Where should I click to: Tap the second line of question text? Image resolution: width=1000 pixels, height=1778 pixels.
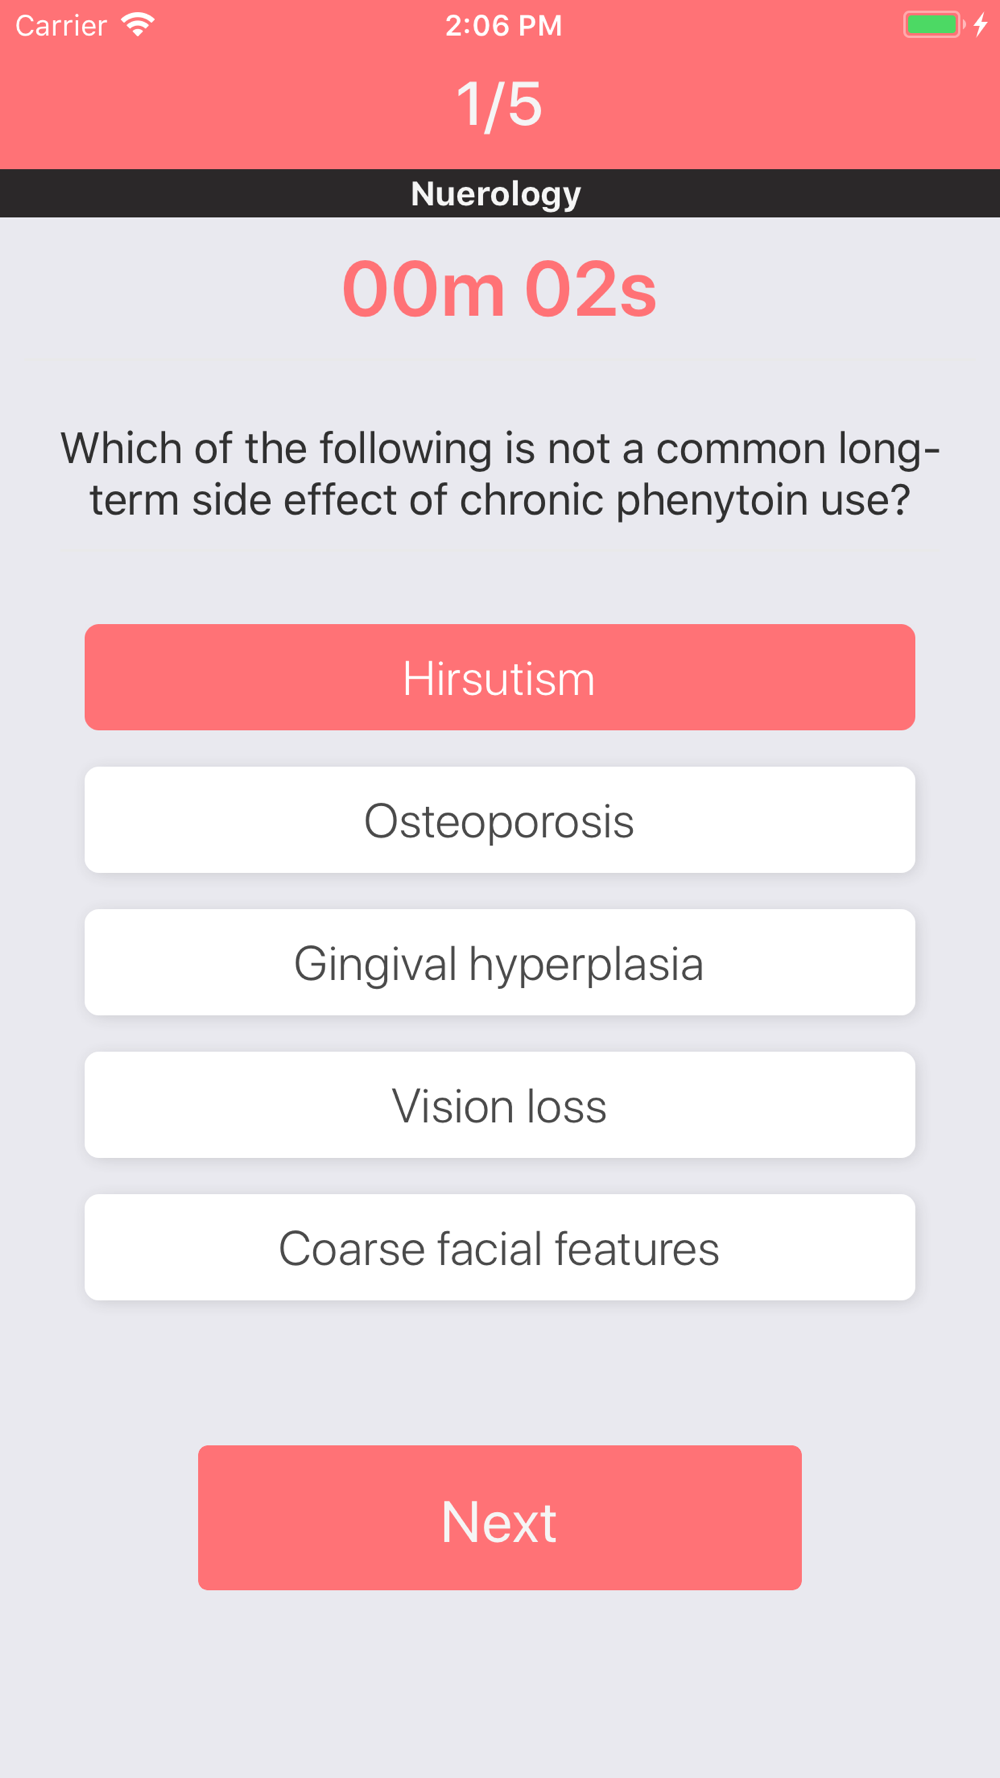[500, 500]
